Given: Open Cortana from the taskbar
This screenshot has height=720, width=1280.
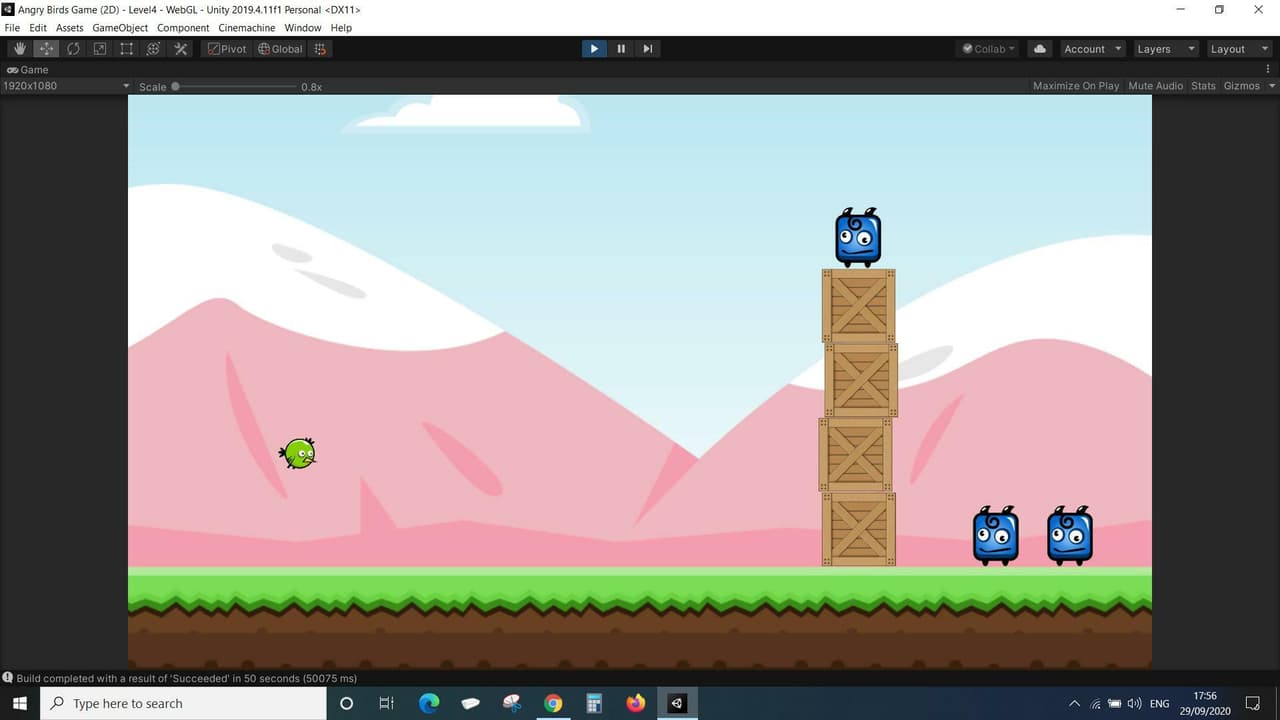Looking at the screenshot, I should (346, 704).
